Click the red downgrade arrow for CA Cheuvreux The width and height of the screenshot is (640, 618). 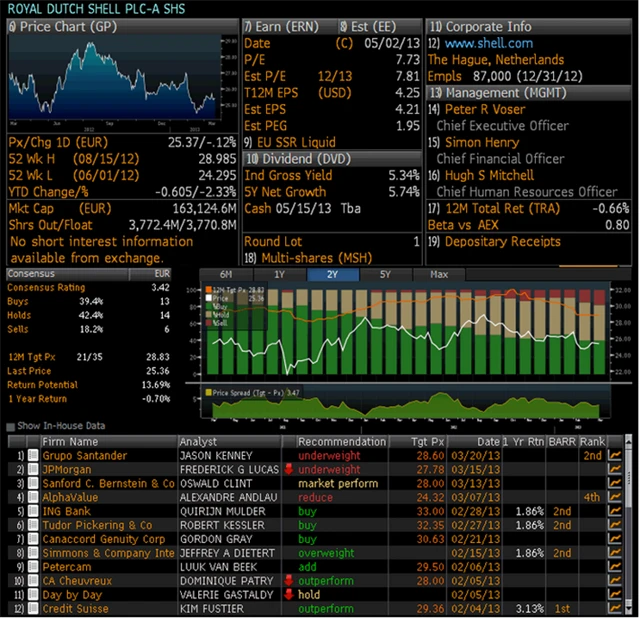pyautogui.click(x=289, y=581)
